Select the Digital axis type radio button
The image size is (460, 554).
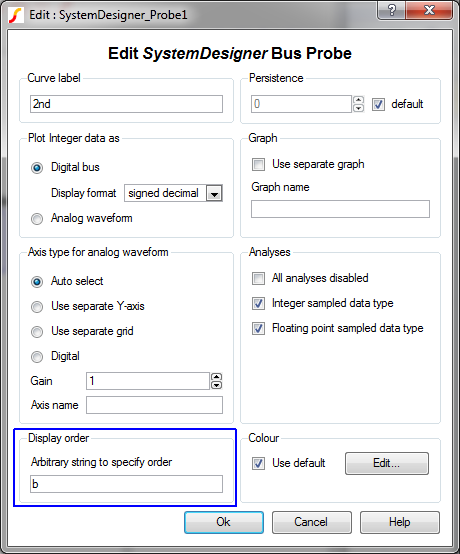(x=37, y=357)
